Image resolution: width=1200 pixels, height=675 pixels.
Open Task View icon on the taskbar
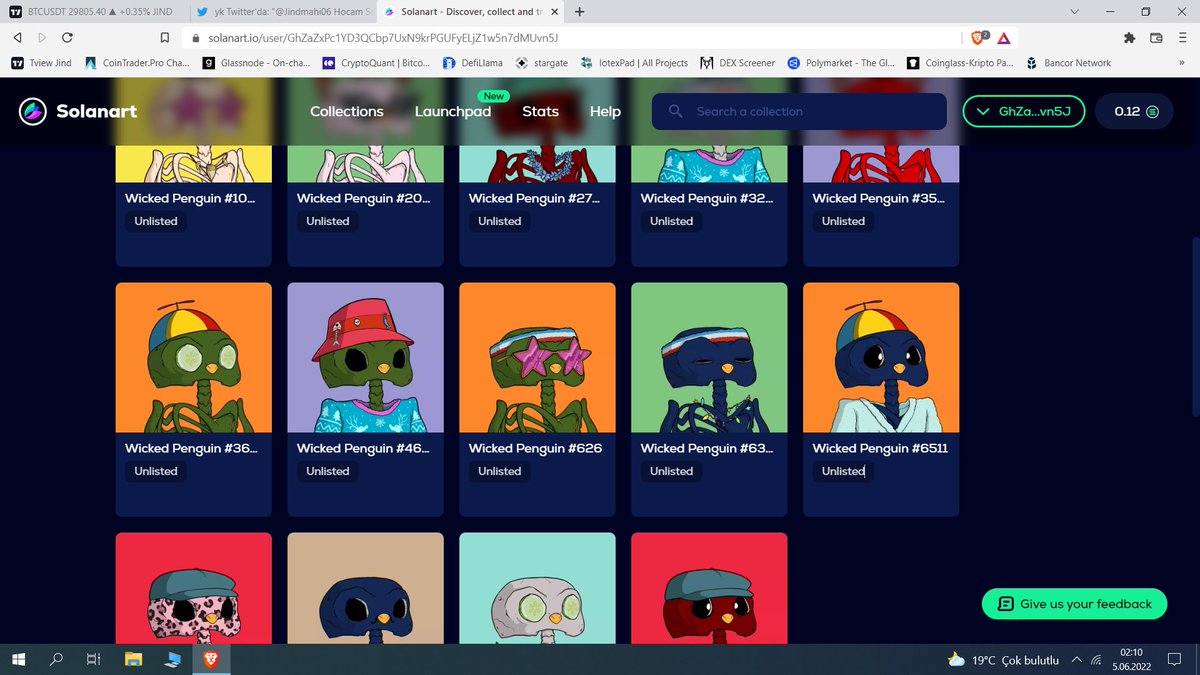point(93,659)
